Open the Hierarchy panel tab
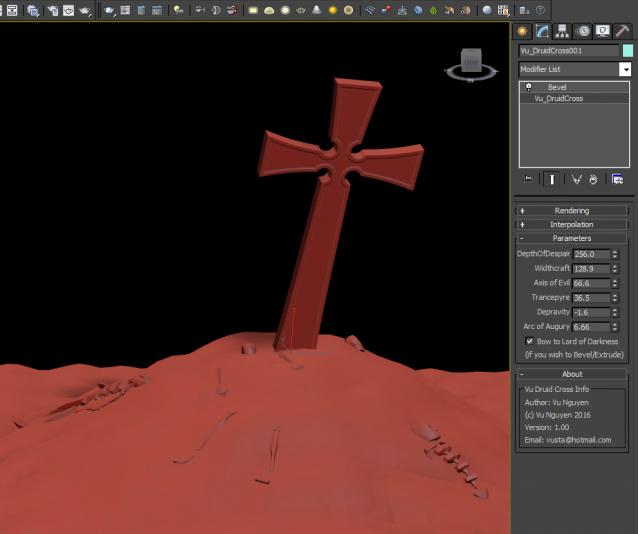Image resolution: width=638 pixels, height=534 pixels. coord(562,31)
